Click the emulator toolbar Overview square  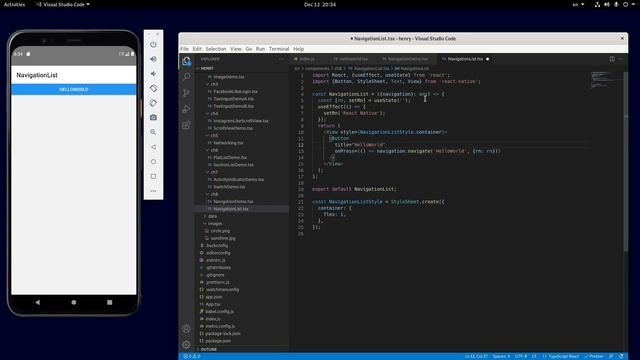coord(153,176)
